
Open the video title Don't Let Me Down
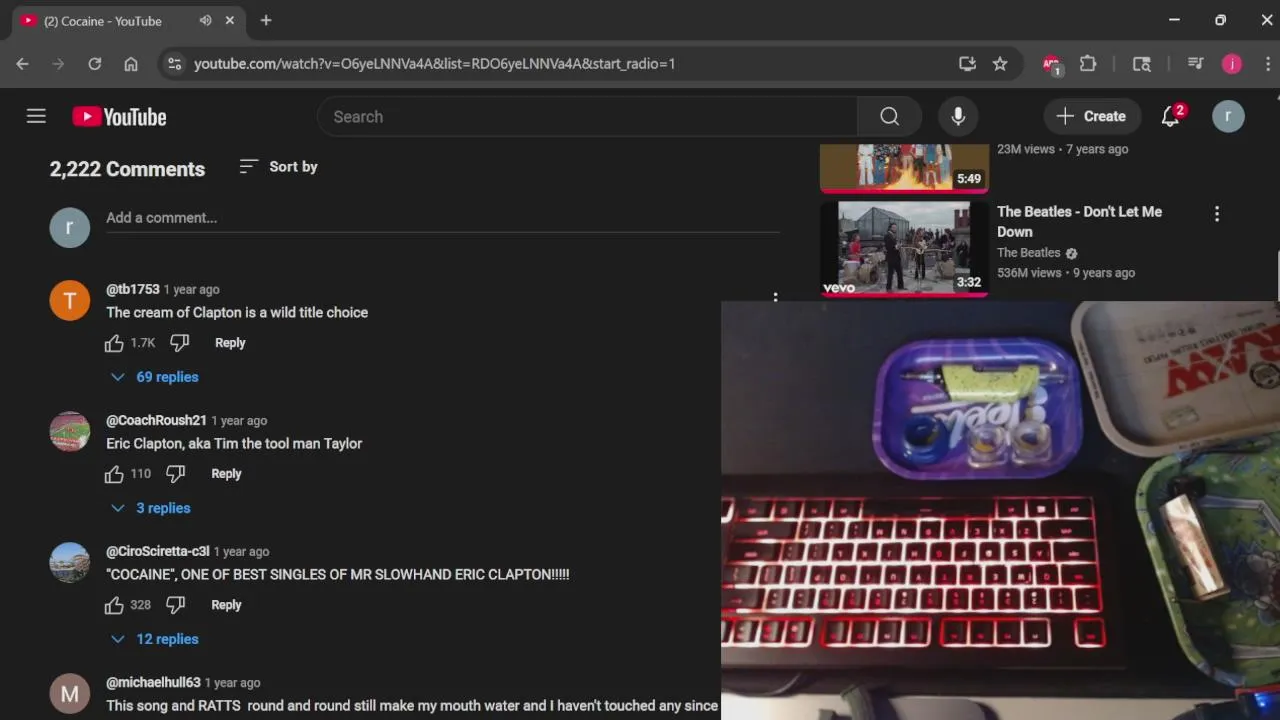coord(1079,221)
